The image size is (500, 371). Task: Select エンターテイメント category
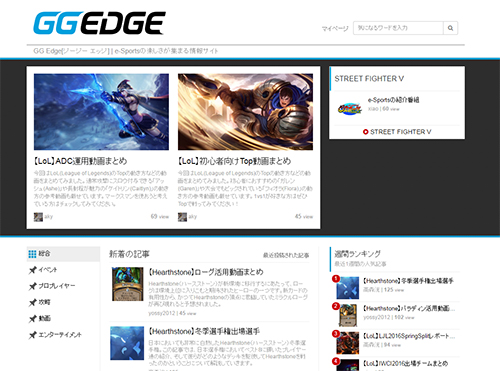point(60,335)
